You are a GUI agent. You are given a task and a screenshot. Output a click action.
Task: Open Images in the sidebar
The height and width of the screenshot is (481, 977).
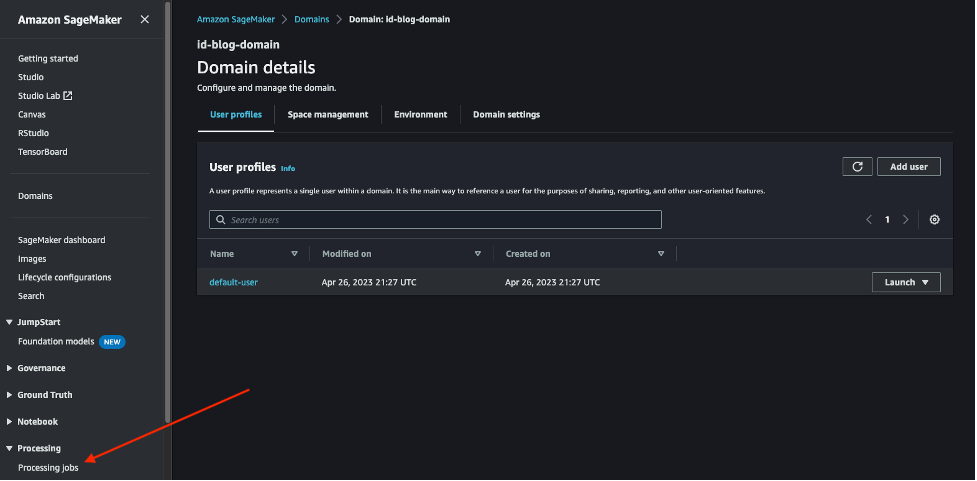[x=32, y=259]
